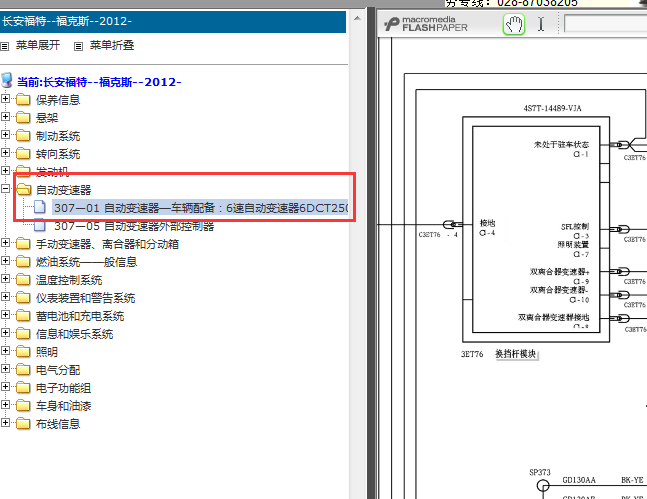This screenshot has height=499, width=647.
Task: Select the FlashPaper hand pan tool
Action: pos(514,24)
